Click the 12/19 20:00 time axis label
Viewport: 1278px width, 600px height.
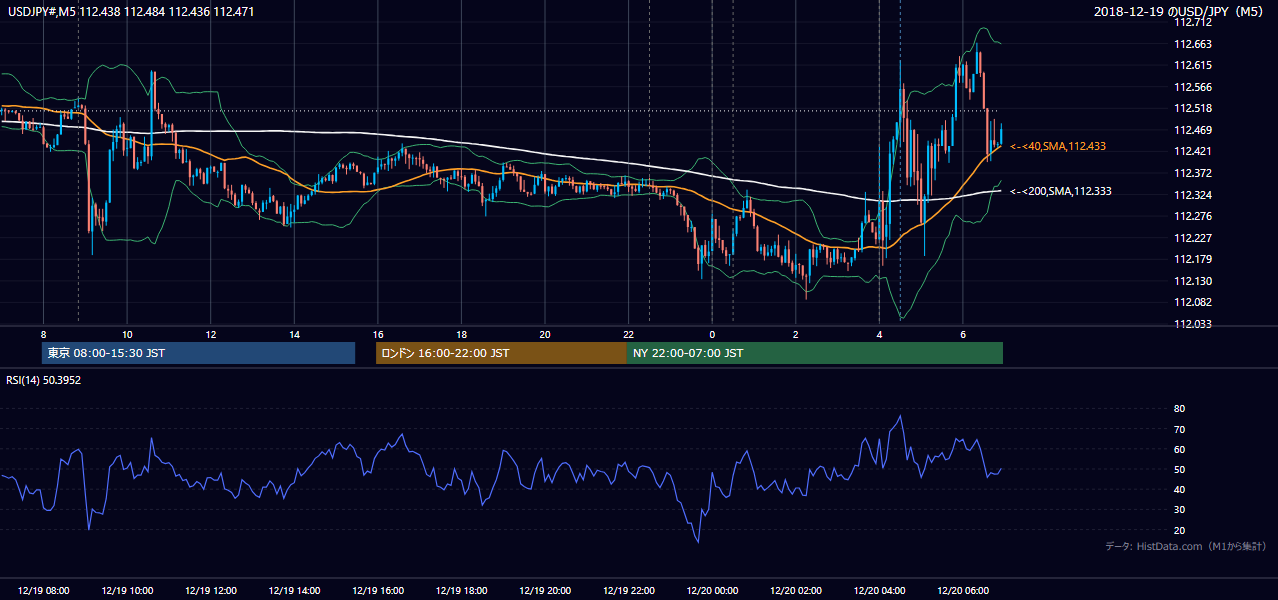[545, 591]
